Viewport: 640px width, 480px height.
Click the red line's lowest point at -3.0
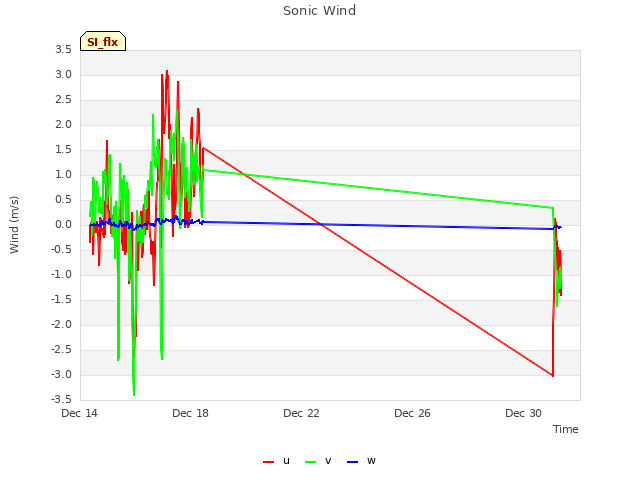553,376
